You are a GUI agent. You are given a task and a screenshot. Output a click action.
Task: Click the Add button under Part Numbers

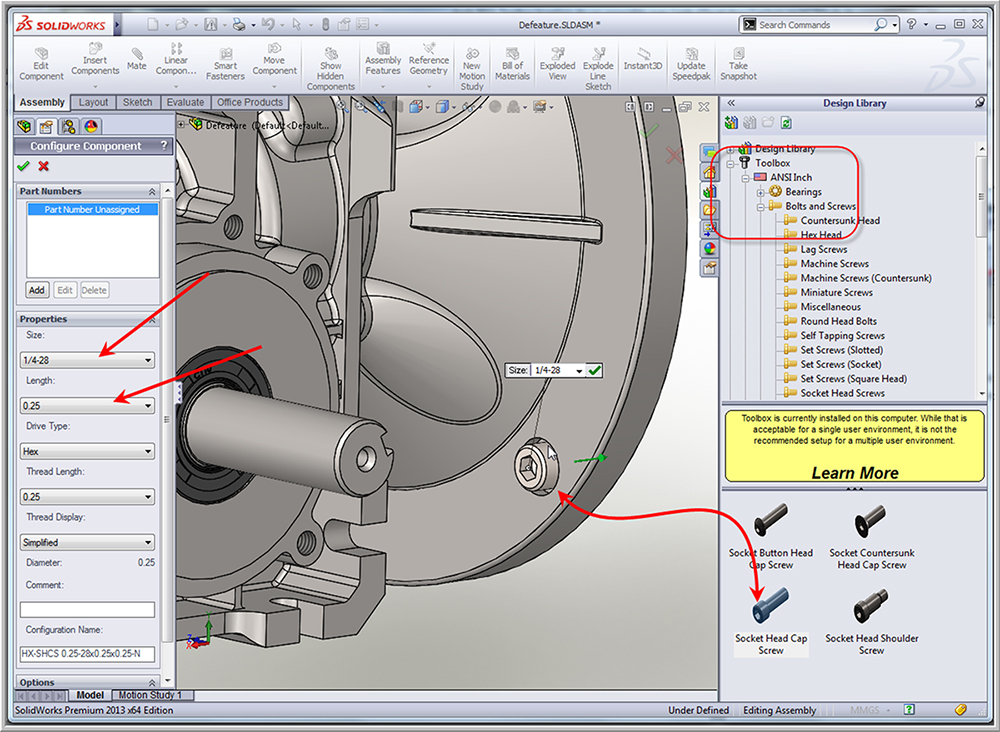point(37,289)
